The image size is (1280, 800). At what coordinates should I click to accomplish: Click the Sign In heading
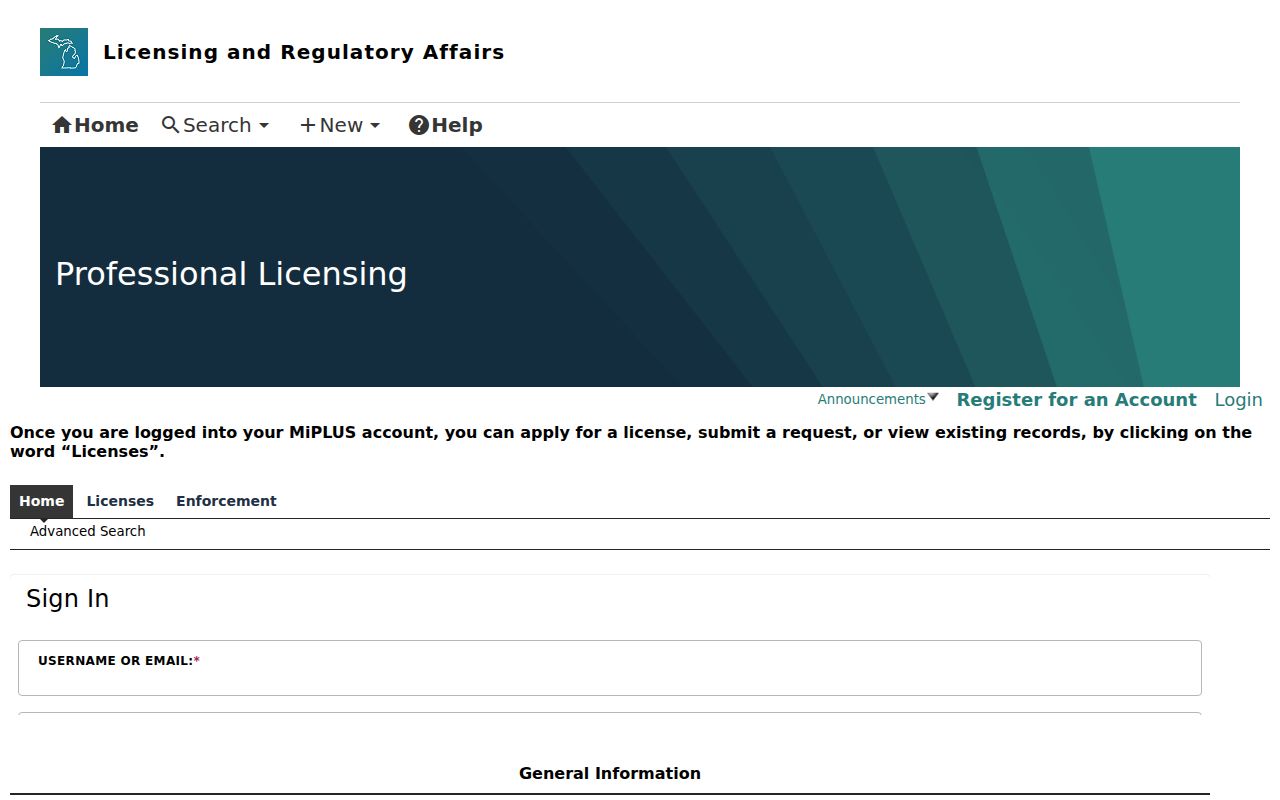point(67,598)
